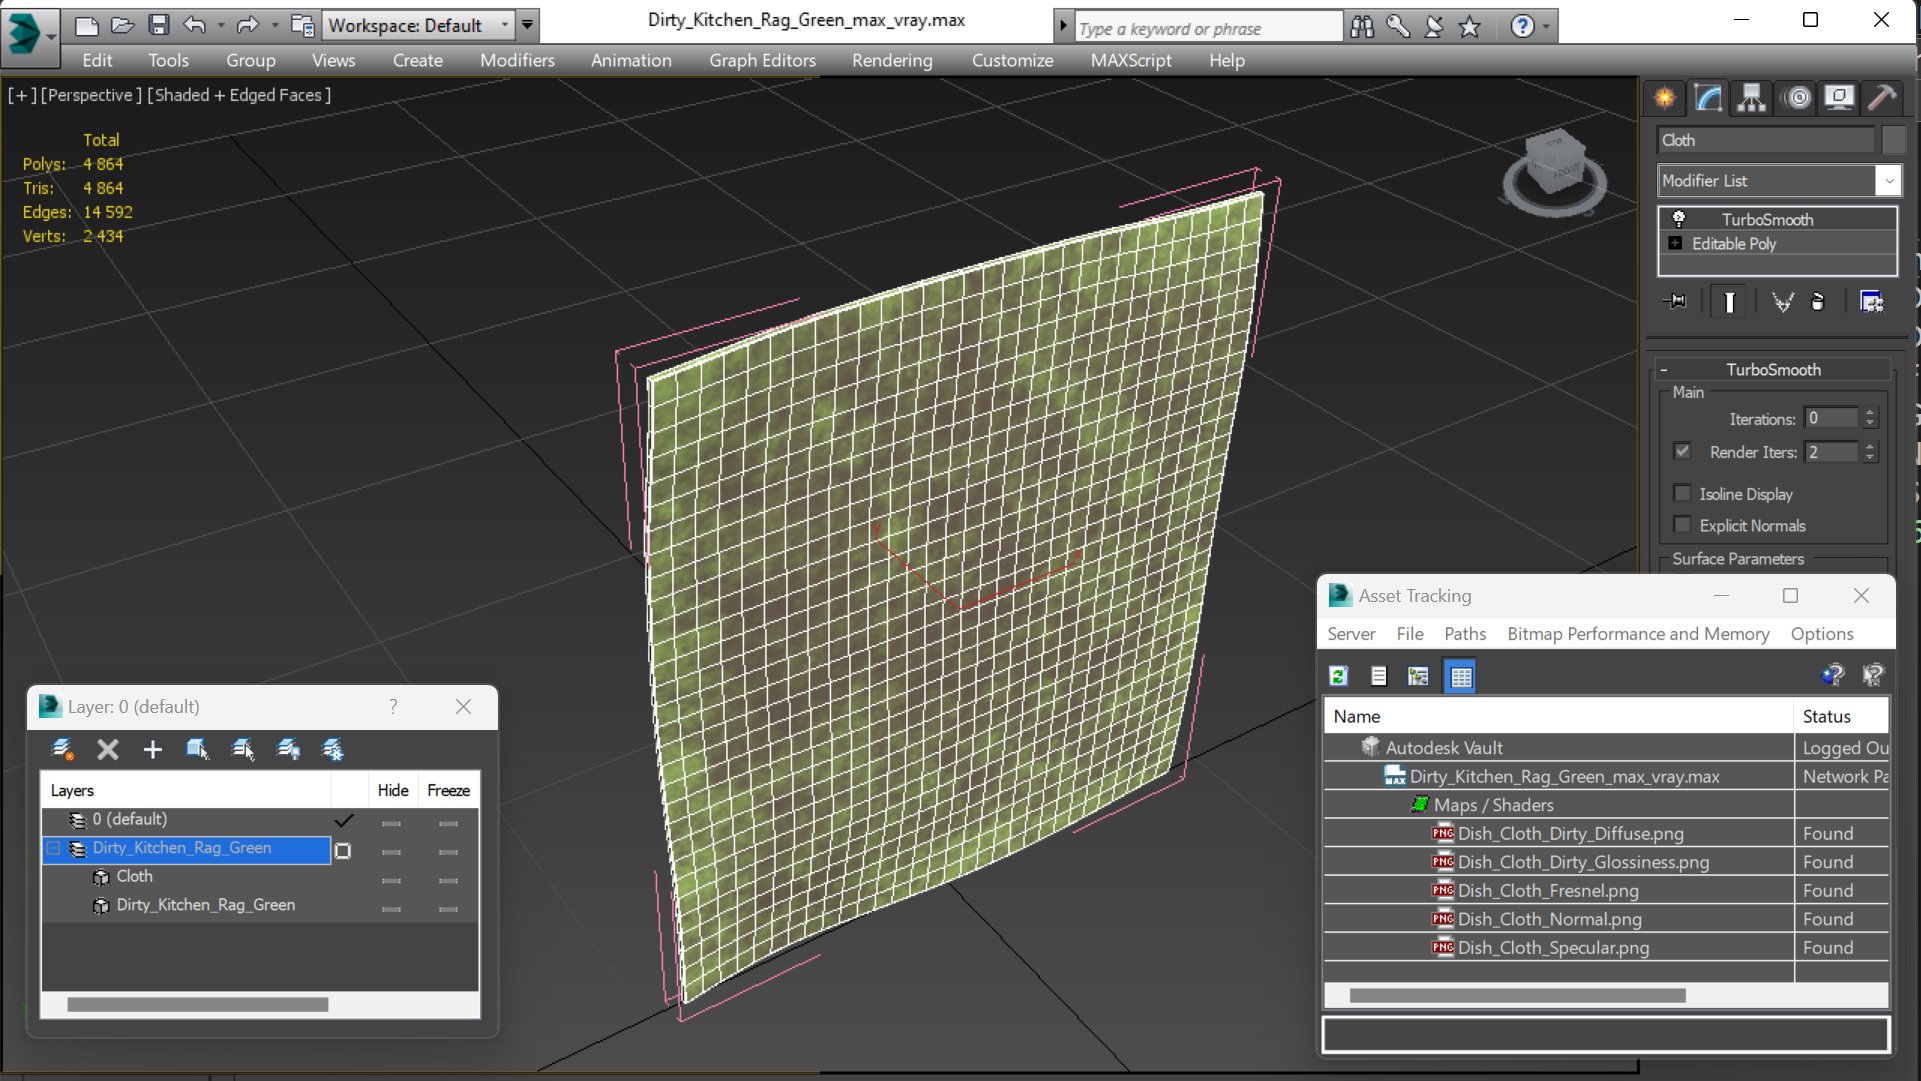Viewport: 1921px width, 1081px height.
Task: Switch to the Hierarchy command panel tab
Action: [1751, 97]
